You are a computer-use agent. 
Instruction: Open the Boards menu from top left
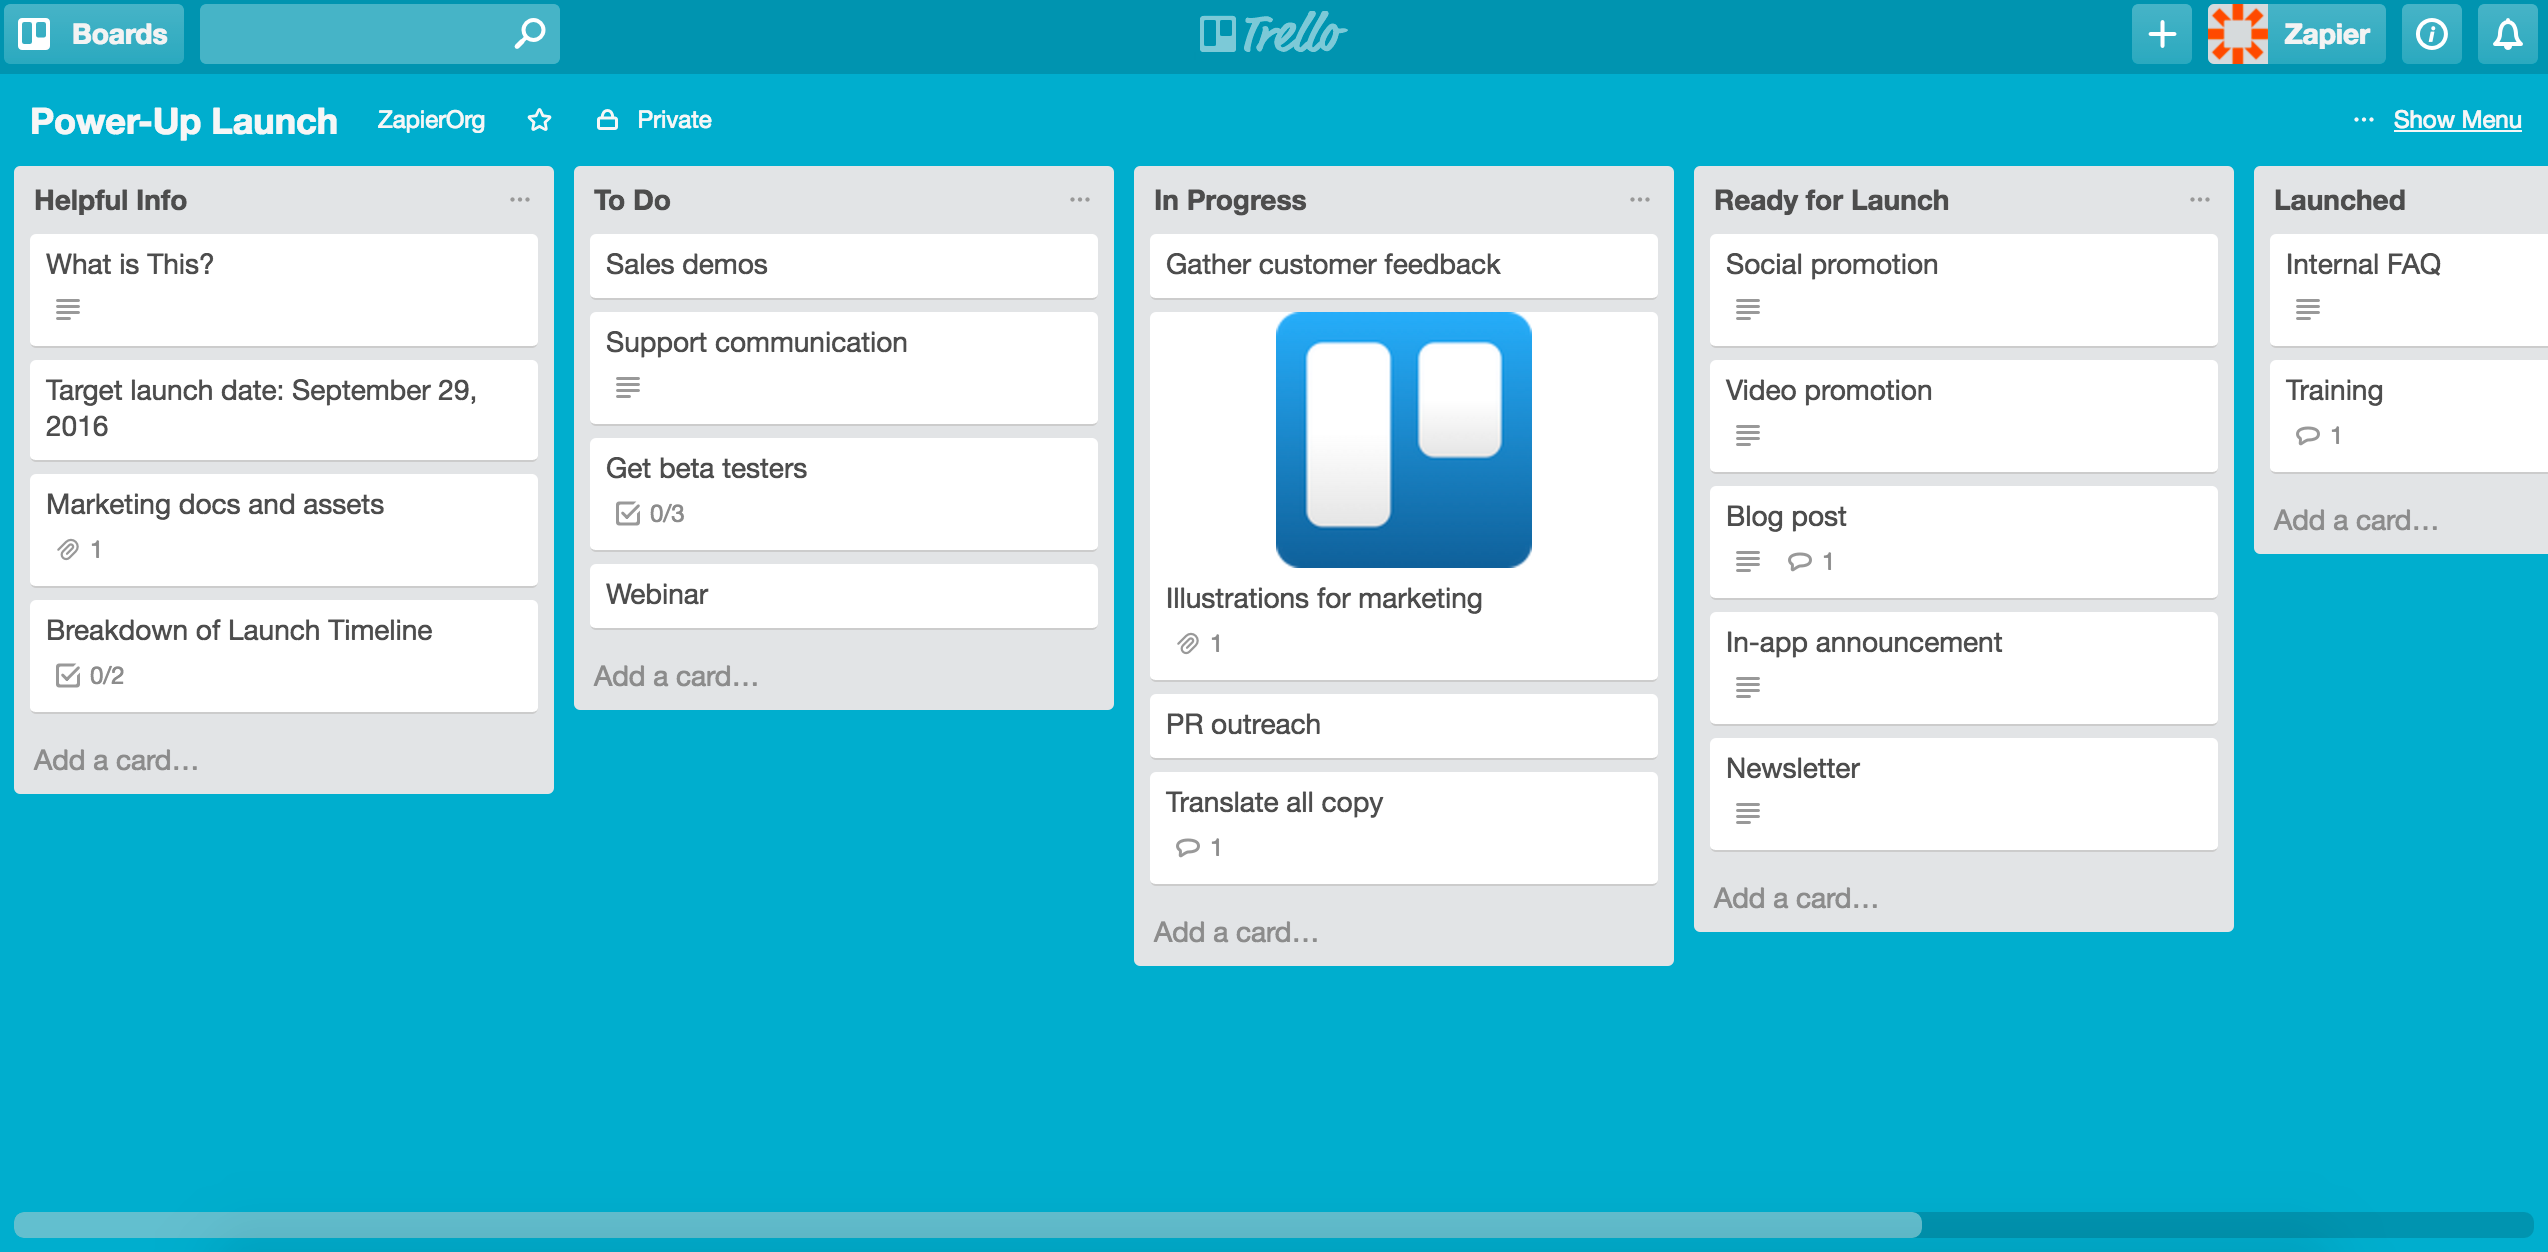click(94, 29)
